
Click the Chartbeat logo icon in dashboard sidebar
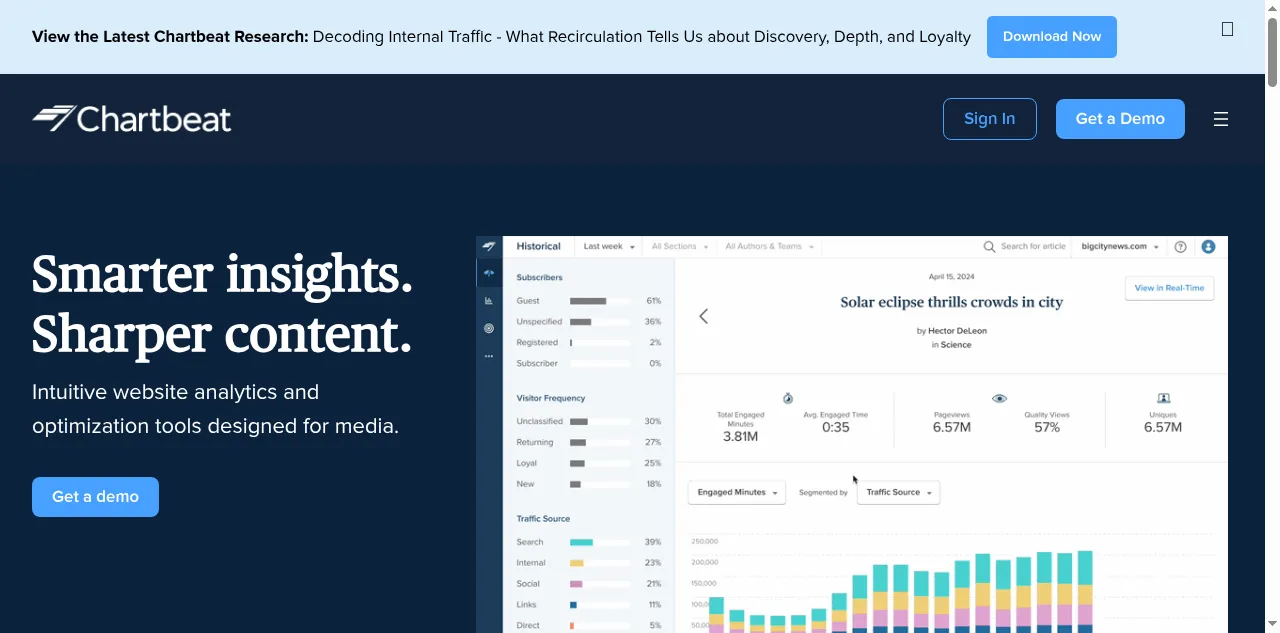(489, 246)
